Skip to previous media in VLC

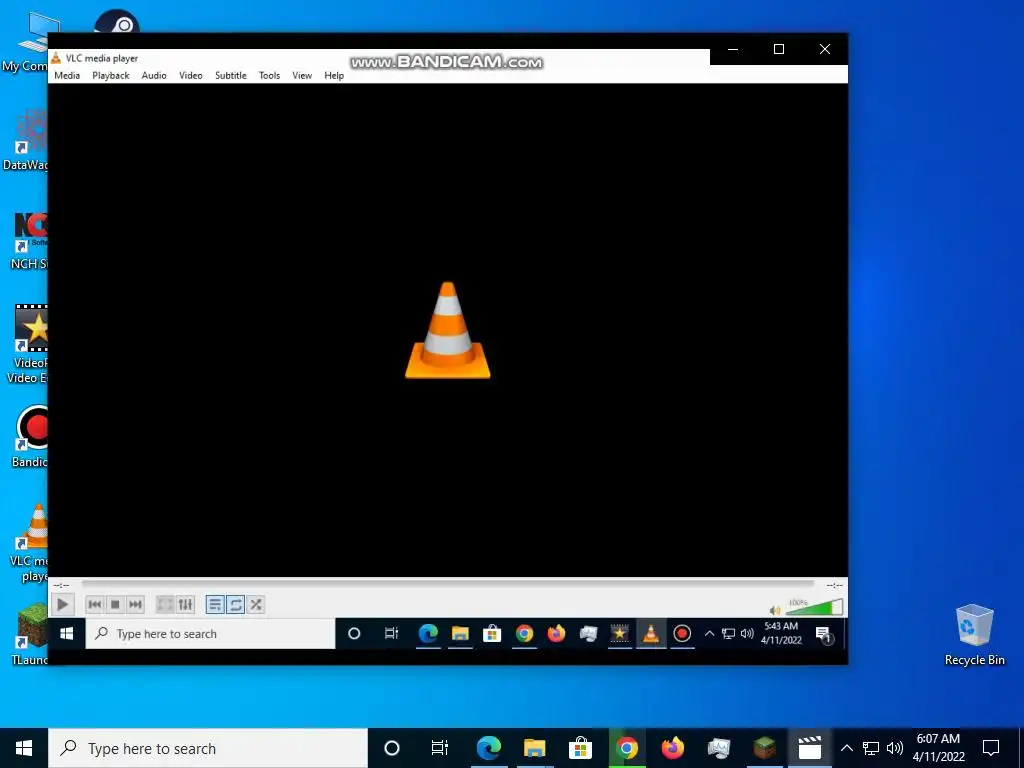[x=95, y=605]
